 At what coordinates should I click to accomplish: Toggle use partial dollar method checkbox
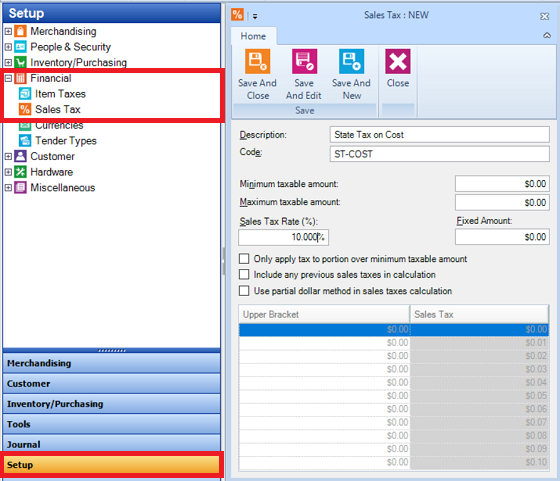pyautogui.click(x=244, y=290)
